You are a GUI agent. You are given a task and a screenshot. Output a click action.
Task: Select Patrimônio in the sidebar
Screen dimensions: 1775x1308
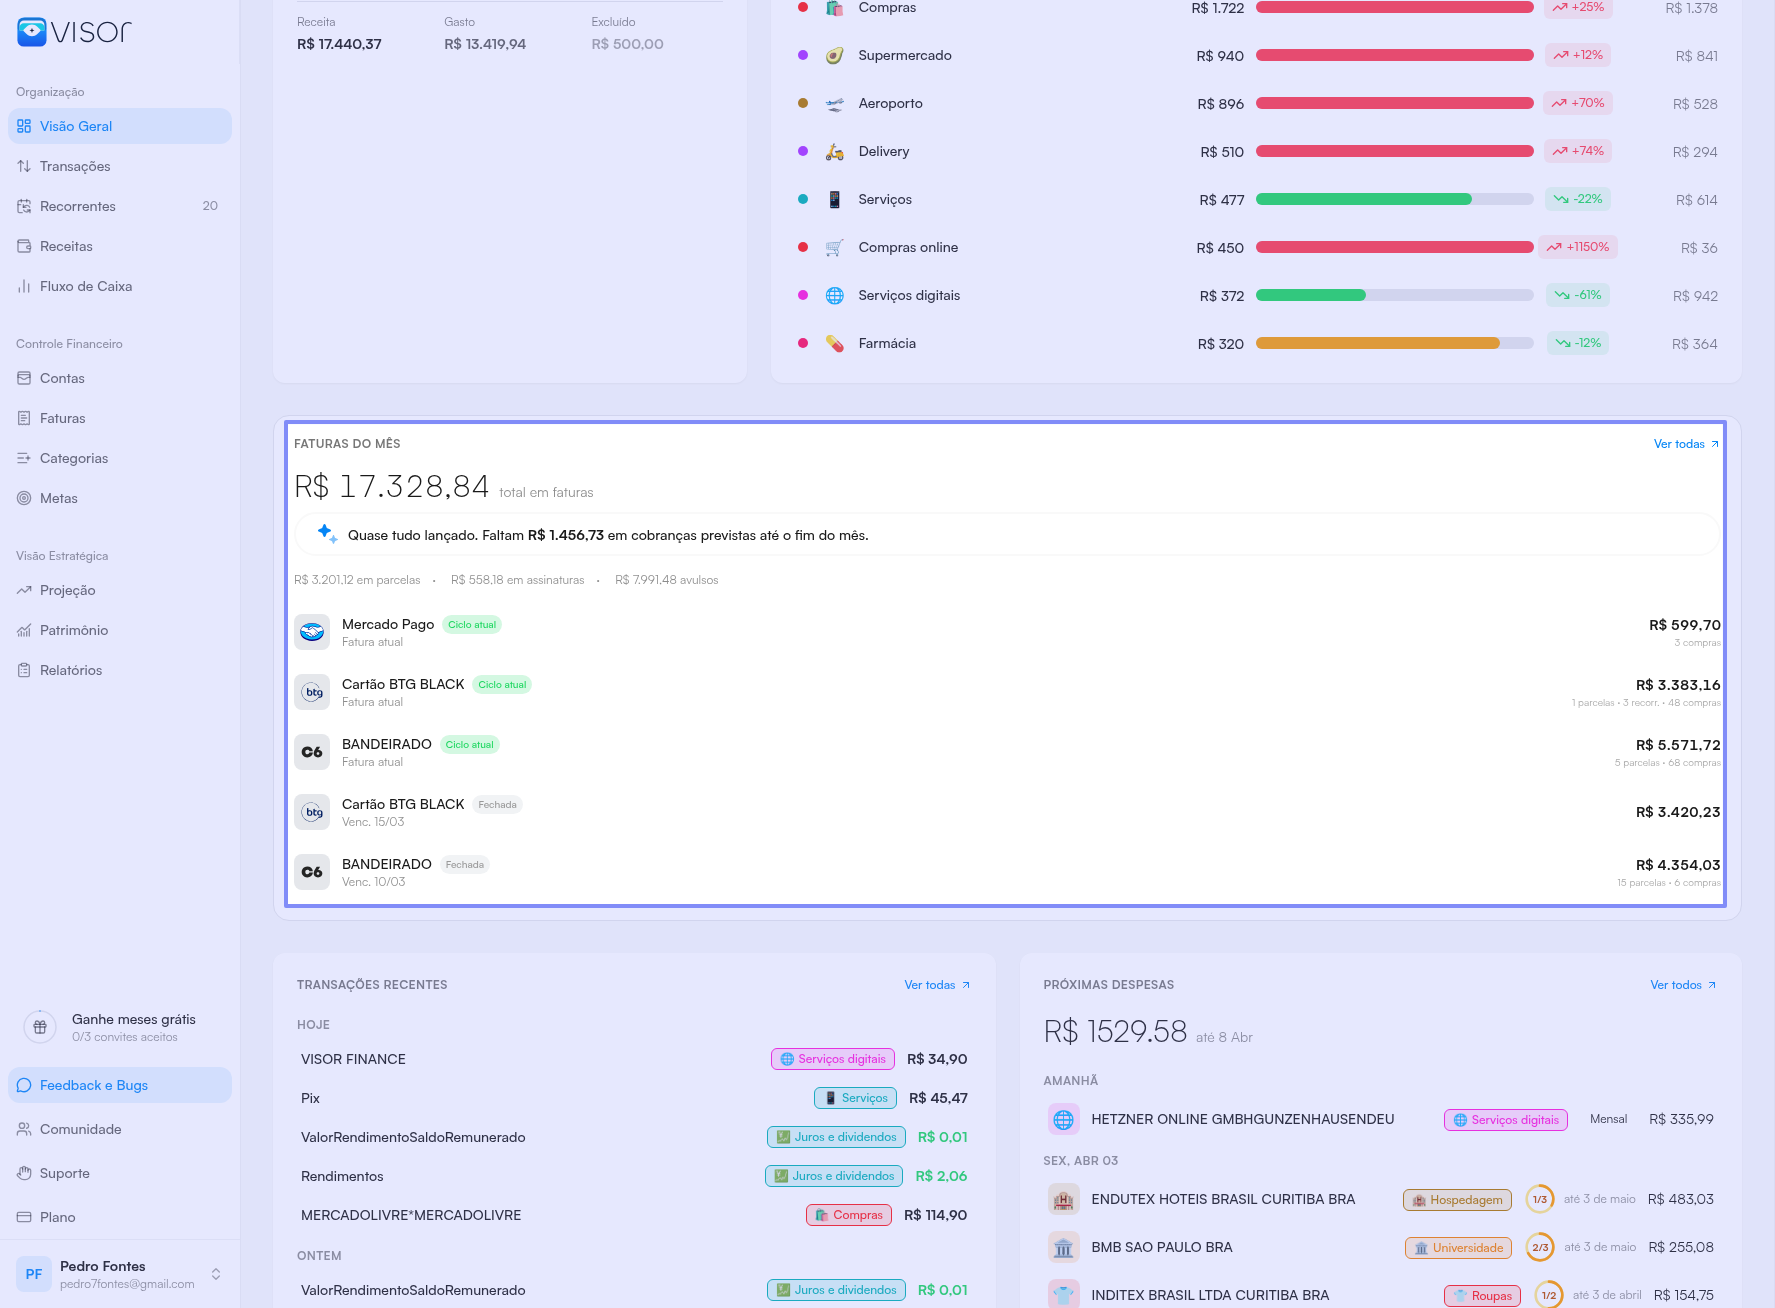pyautogui.click(x=74, y=630)
